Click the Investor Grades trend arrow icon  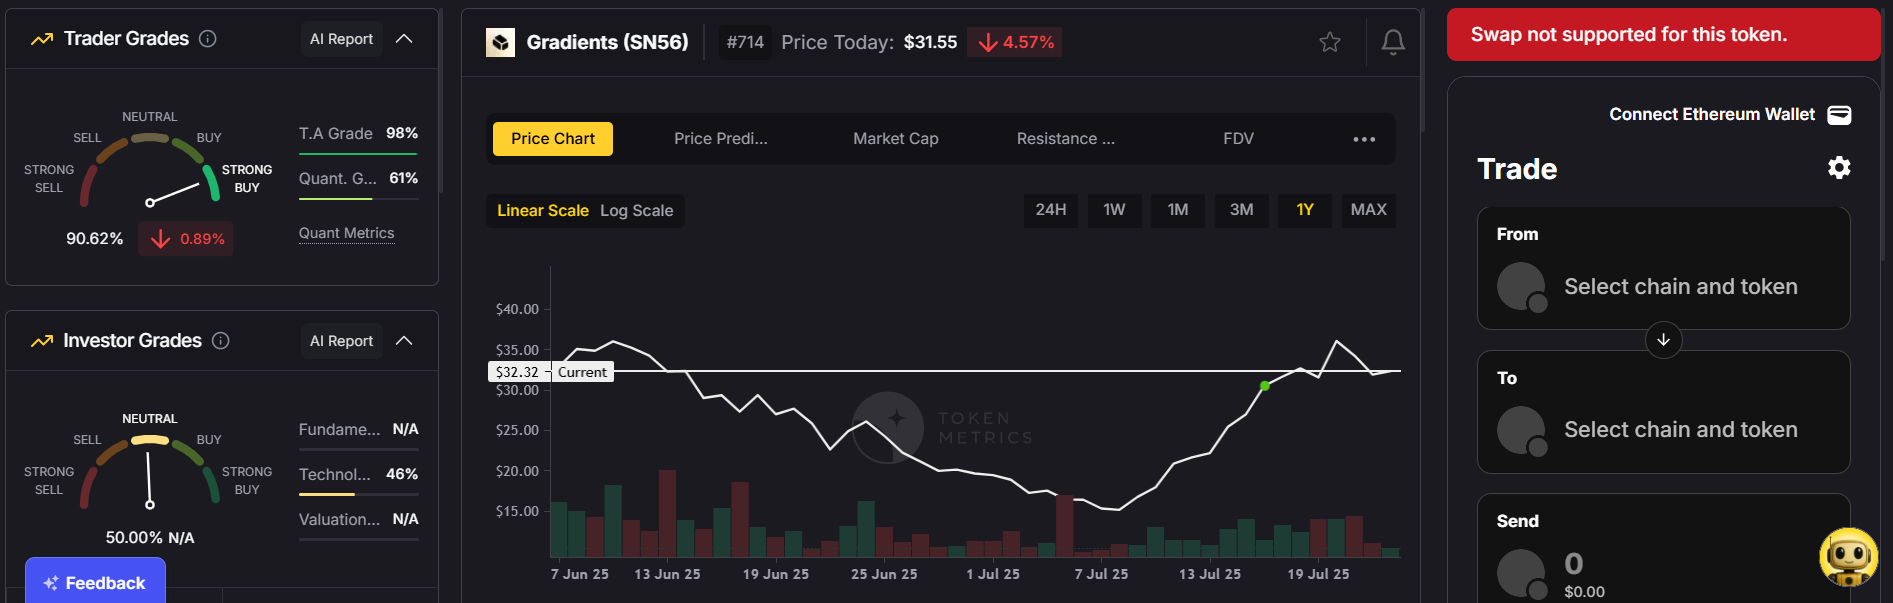click(x=42, y=341)
